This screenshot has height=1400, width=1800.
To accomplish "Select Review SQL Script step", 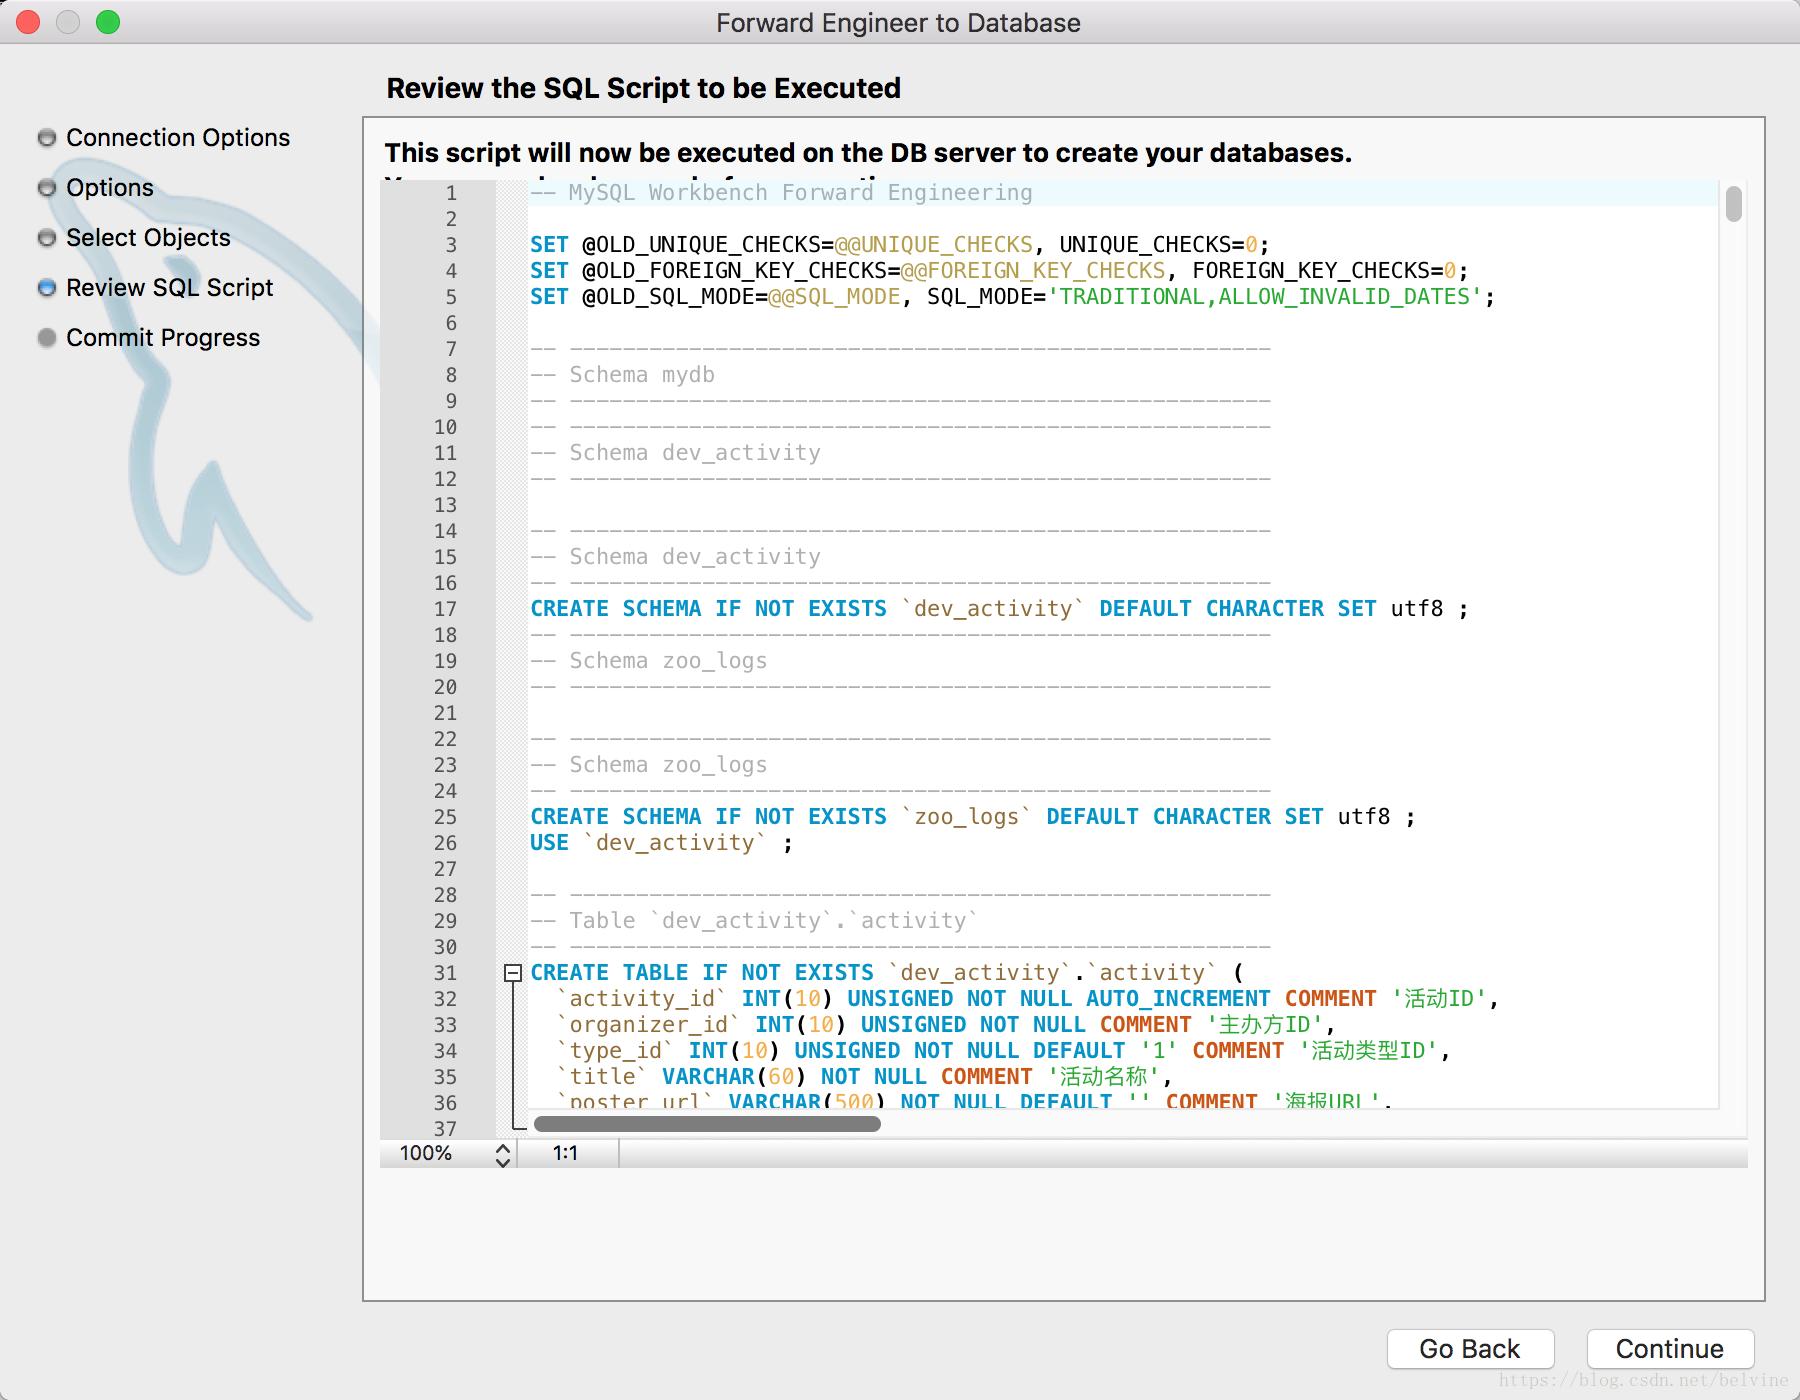I will 169,287.
